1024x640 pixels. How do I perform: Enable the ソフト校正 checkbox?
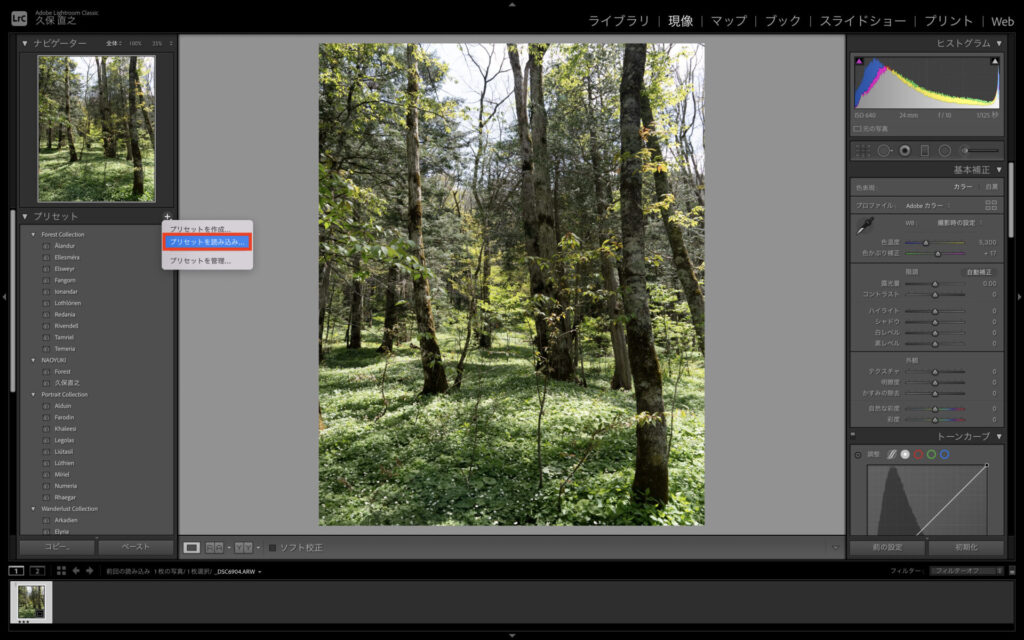(x=273, y=547)
